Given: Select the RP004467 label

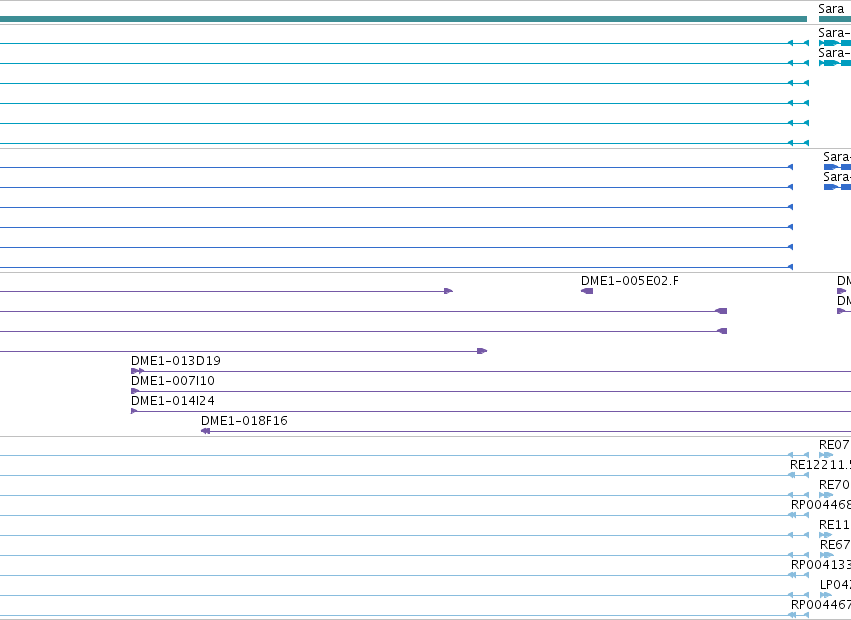Looking at the screenshot, I should click(821, 605).
